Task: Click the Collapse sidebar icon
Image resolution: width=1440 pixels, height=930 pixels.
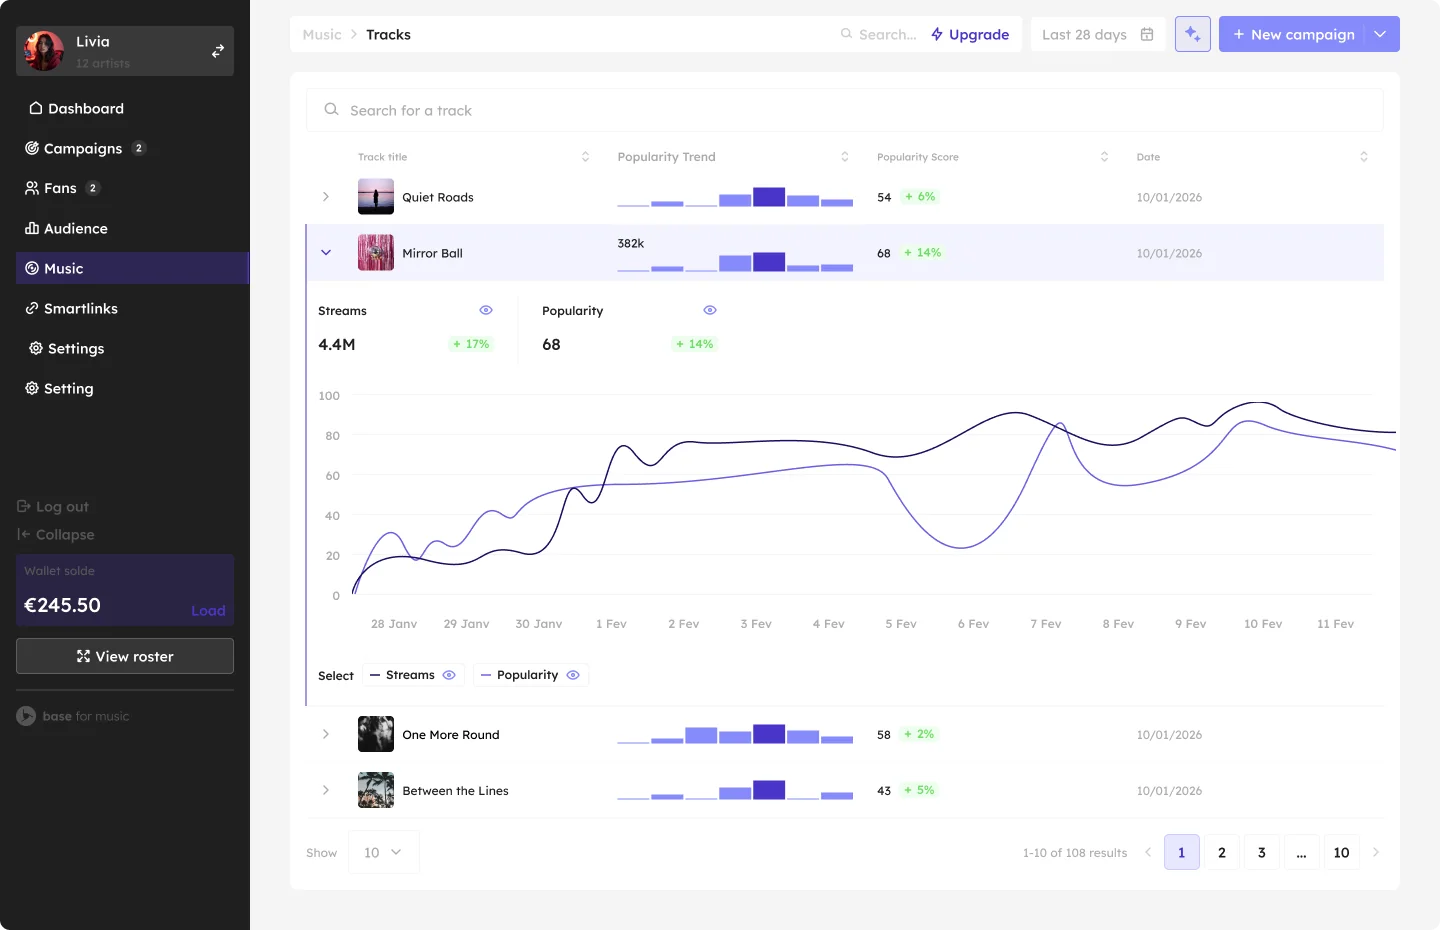Action: click(x=24, y=534)
